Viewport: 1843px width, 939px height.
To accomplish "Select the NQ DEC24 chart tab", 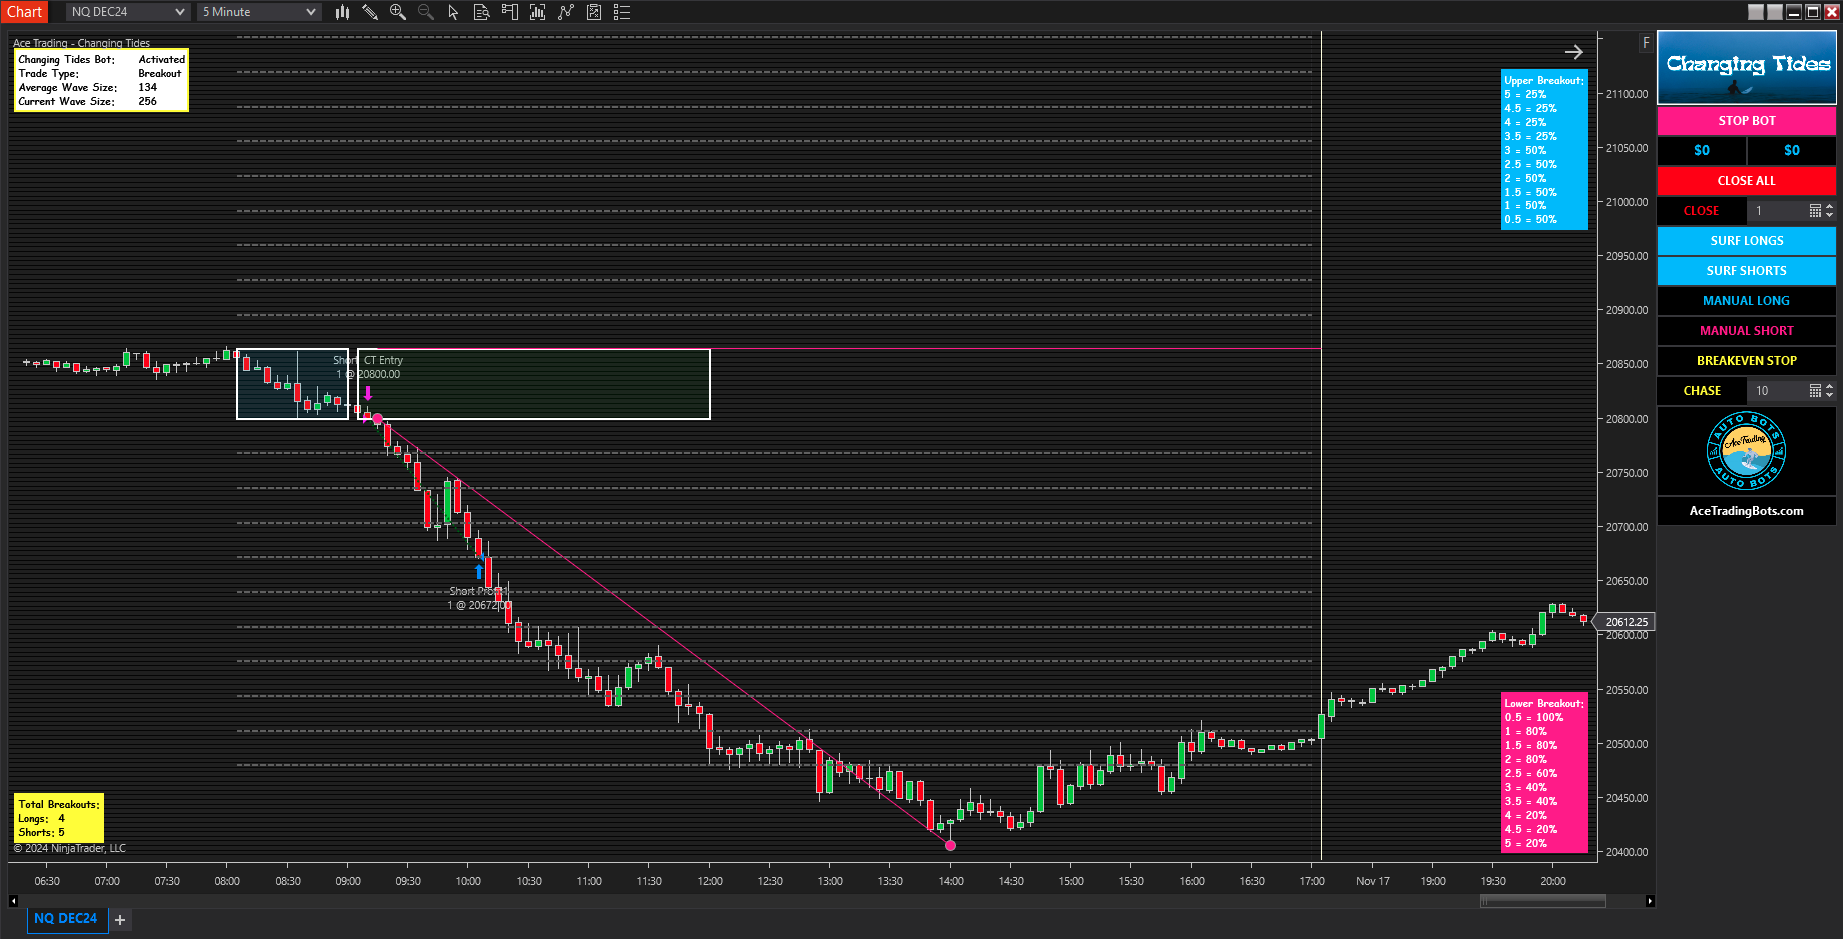I will 66,919.
